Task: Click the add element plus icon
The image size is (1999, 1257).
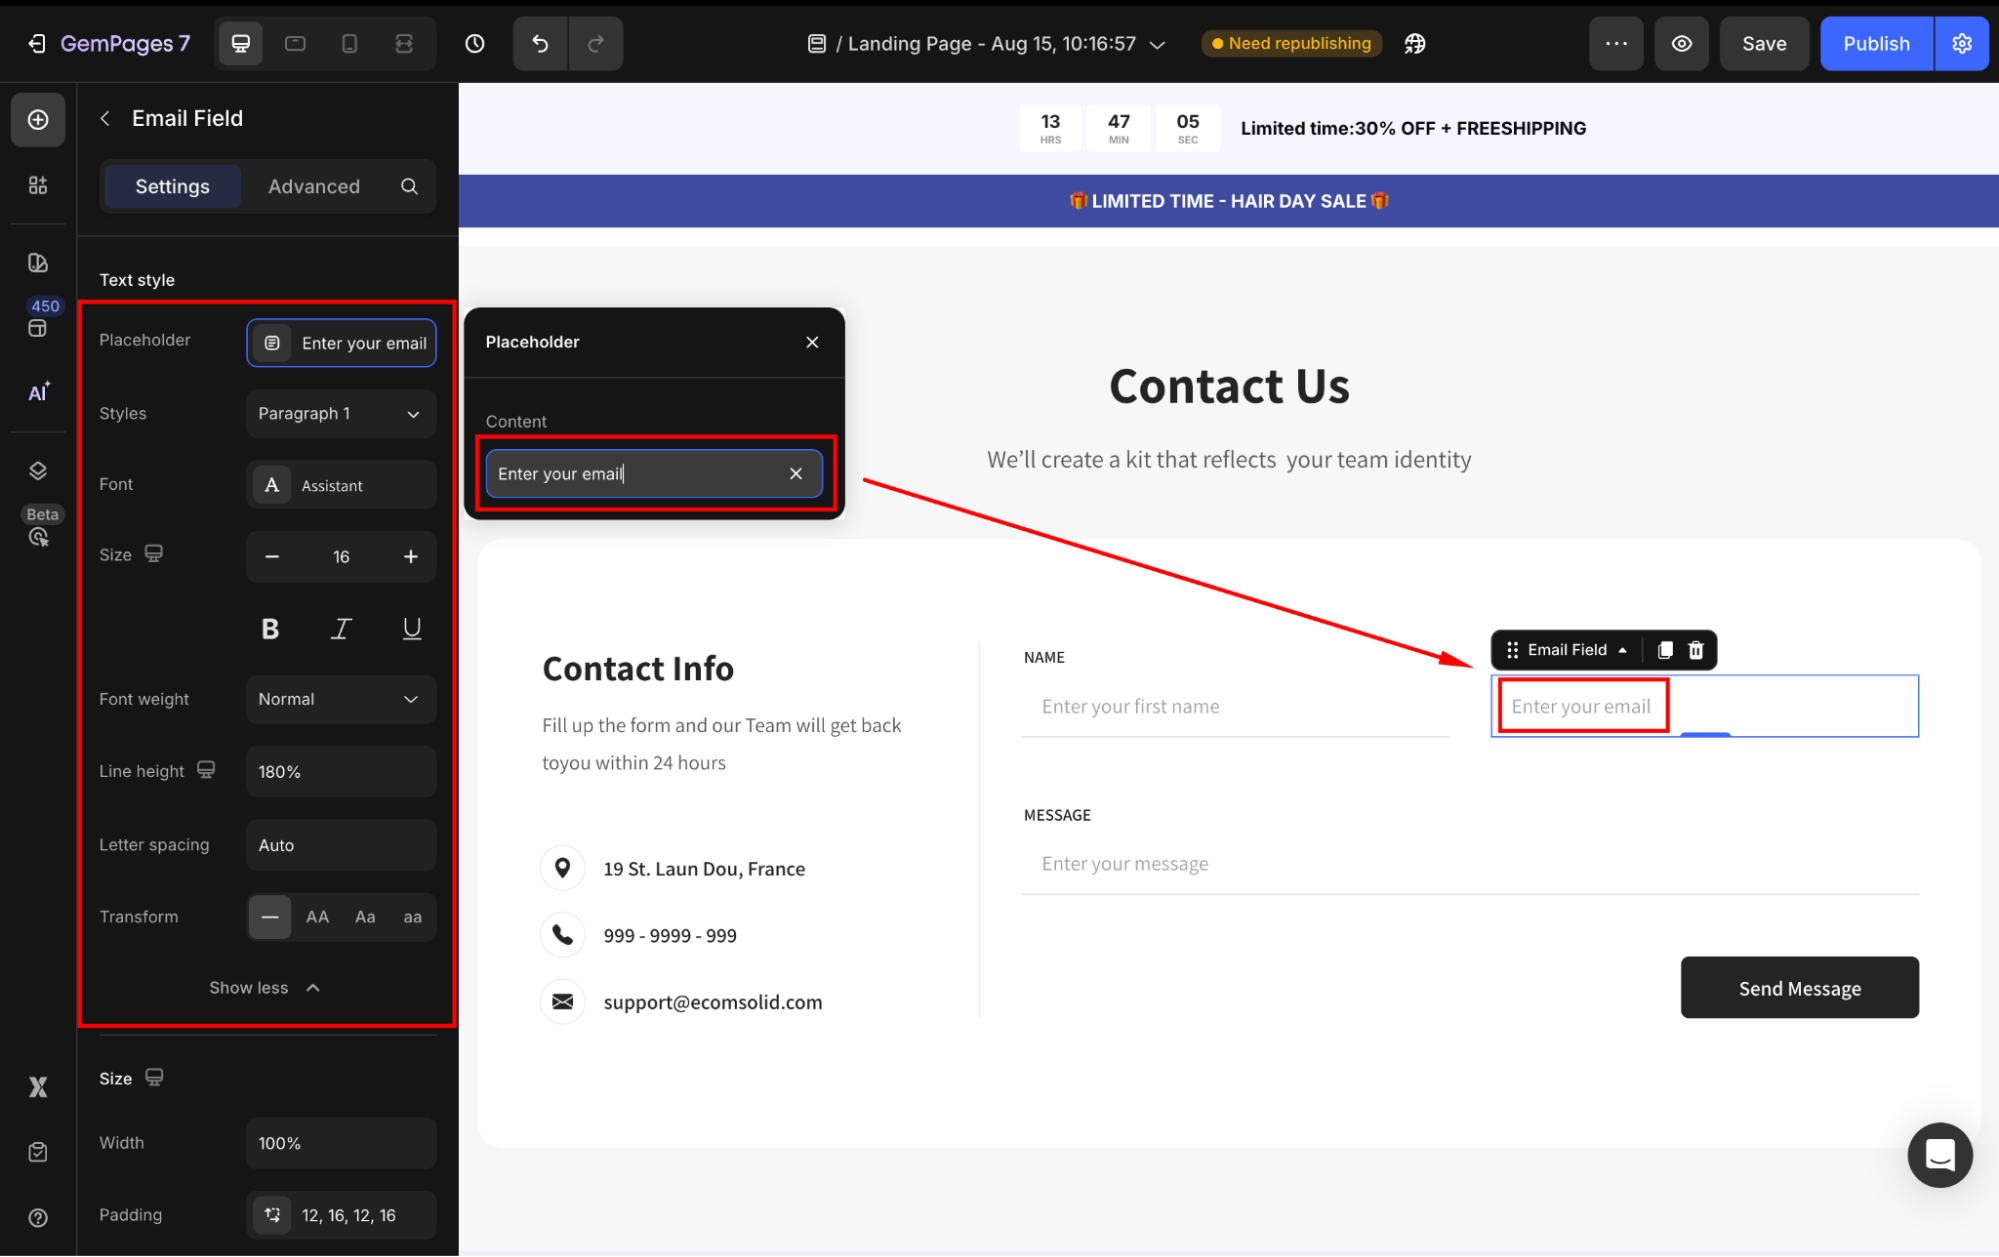Action: [x=38, y=120]
